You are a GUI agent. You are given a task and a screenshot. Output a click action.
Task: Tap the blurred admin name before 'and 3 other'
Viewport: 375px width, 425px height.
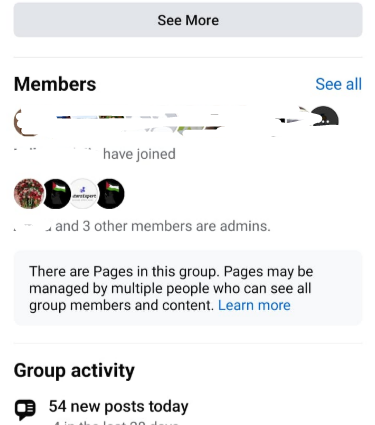[33, 226]
